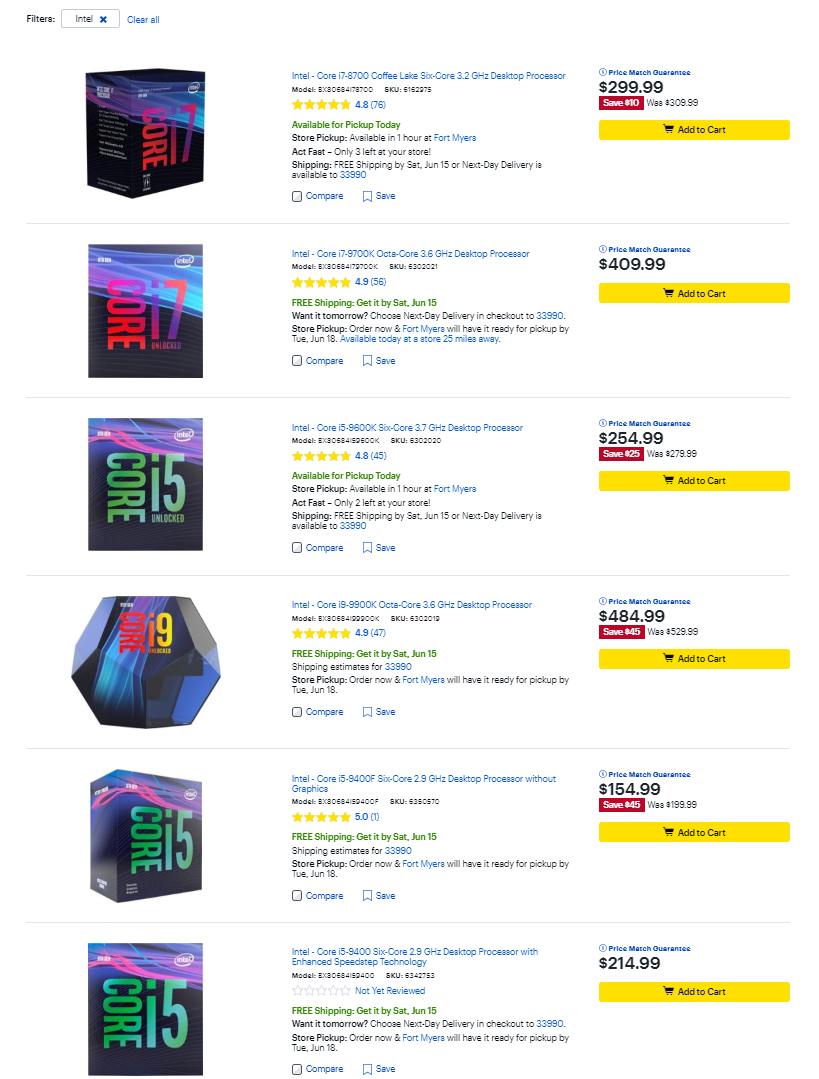Add the $409.99 Core i7-9700K to cart
Viewport: 819px width, 1079px height.
tap(694, 294)
